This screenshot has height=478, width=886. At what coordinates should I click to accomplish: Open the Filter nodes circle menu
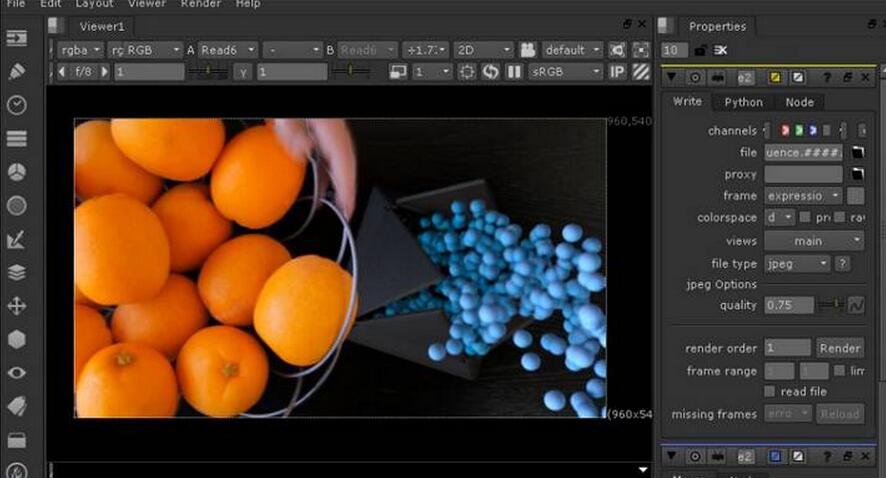(x=17, y=206)
